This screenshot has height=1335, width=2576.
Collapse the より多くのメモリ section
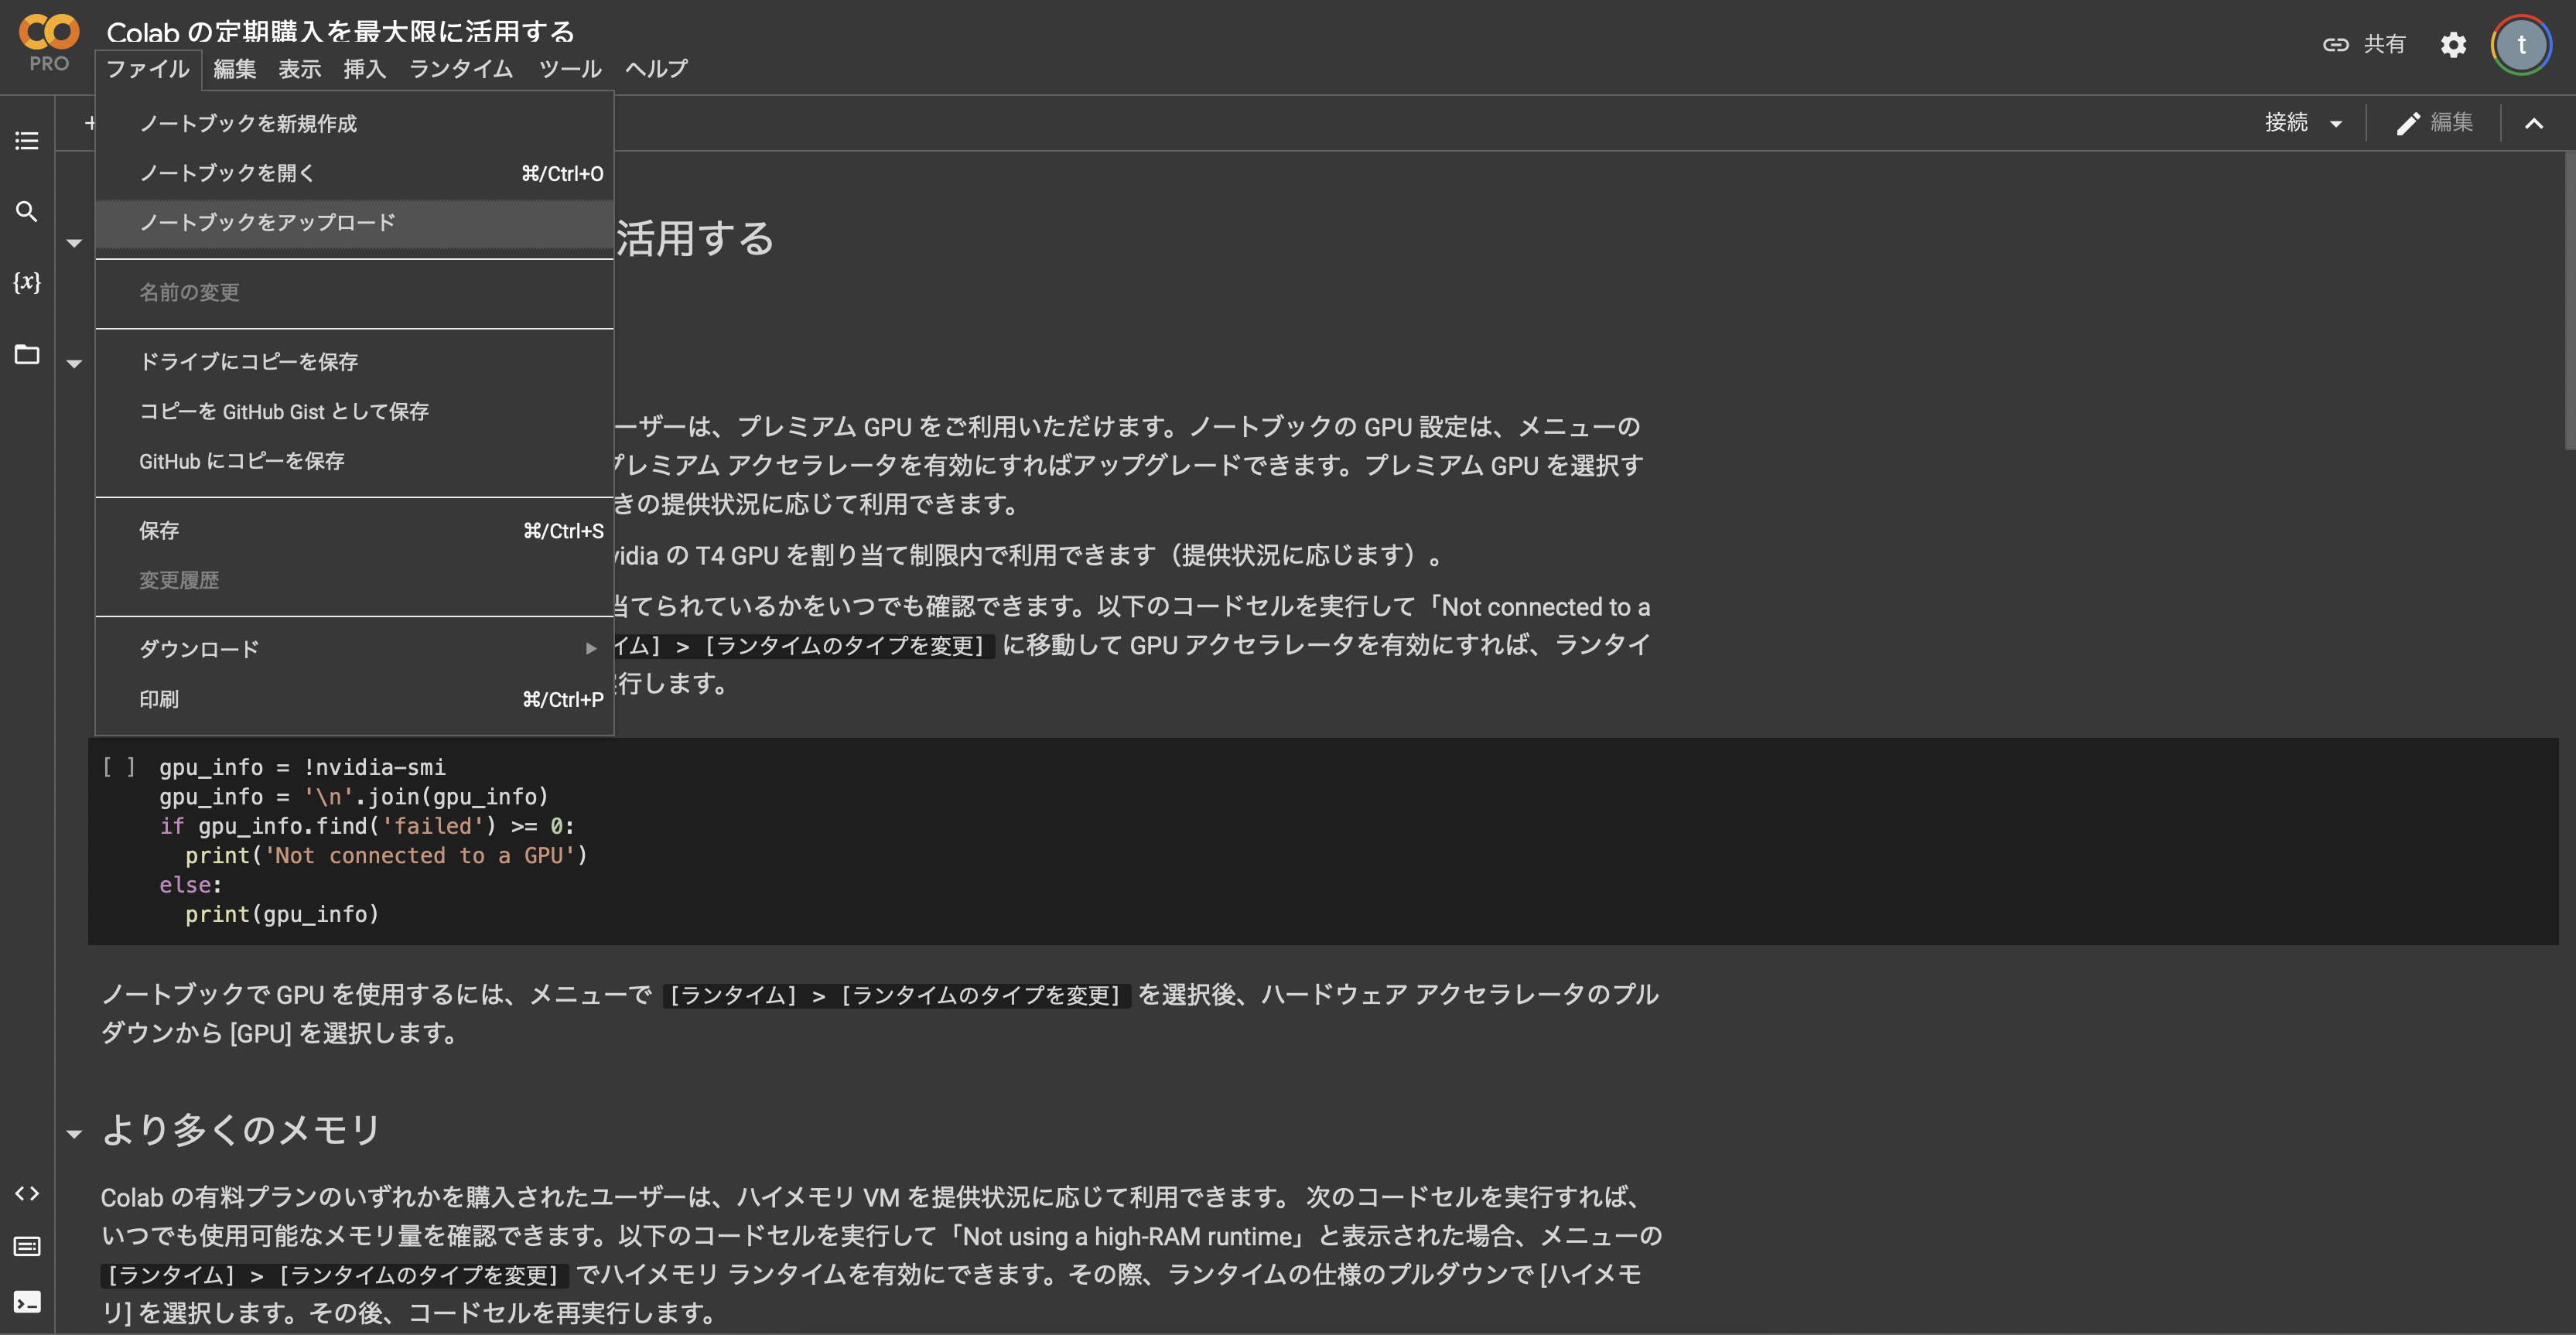click(x=74, y=1134)
